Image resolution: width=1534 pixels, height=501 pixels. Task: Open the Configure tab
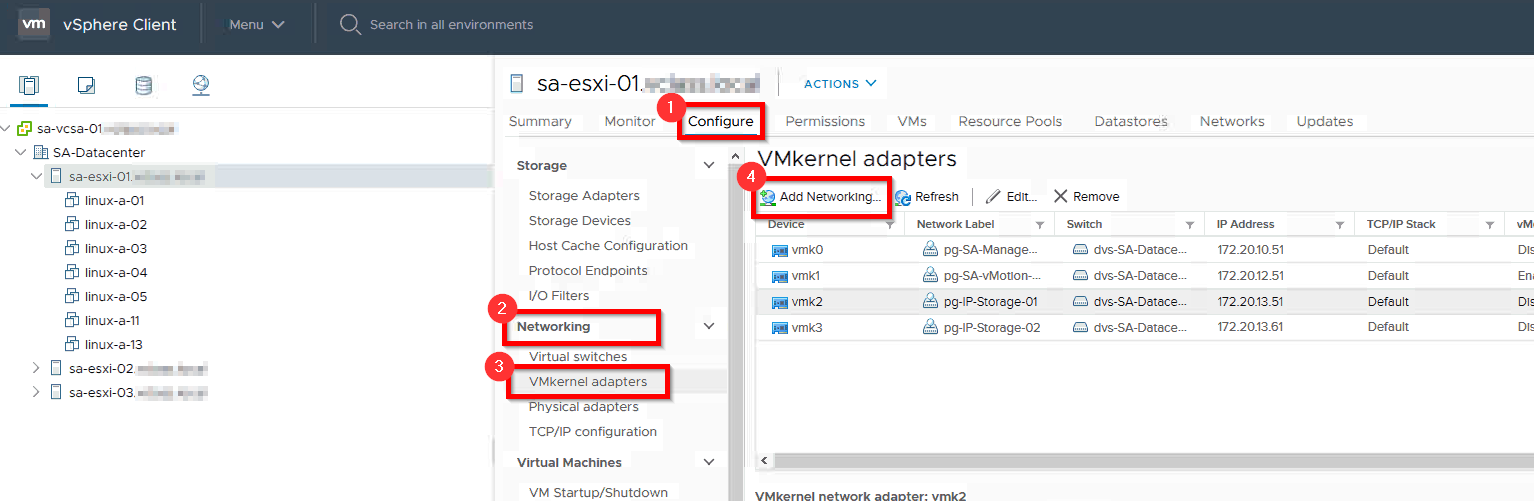pyautogui.click(x=721, y=121)
